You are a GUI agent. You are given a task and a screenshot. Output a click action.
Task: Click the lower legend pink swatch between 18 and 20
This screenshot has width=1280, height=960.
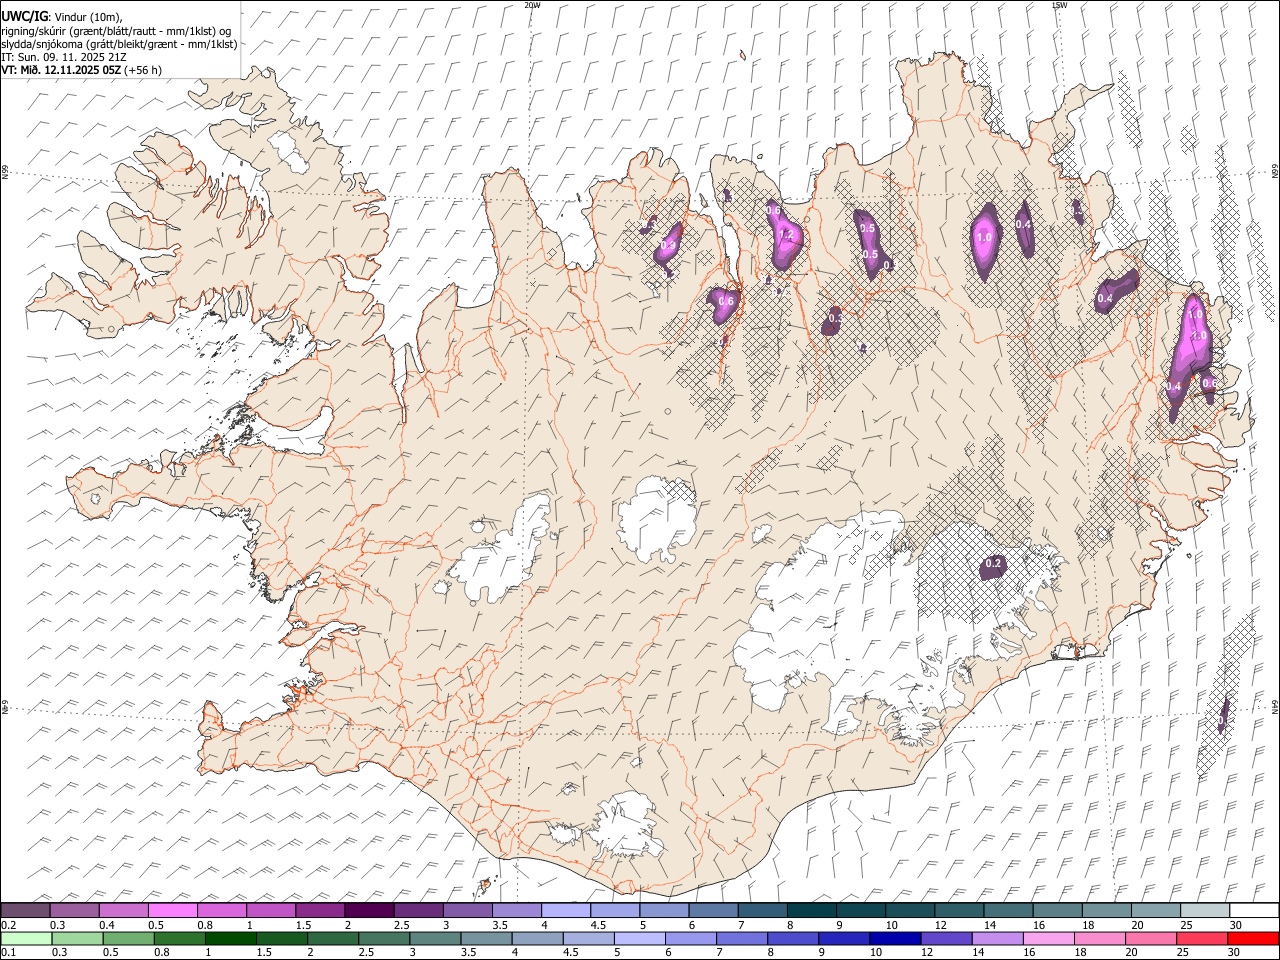click(x=1099, y=938)
